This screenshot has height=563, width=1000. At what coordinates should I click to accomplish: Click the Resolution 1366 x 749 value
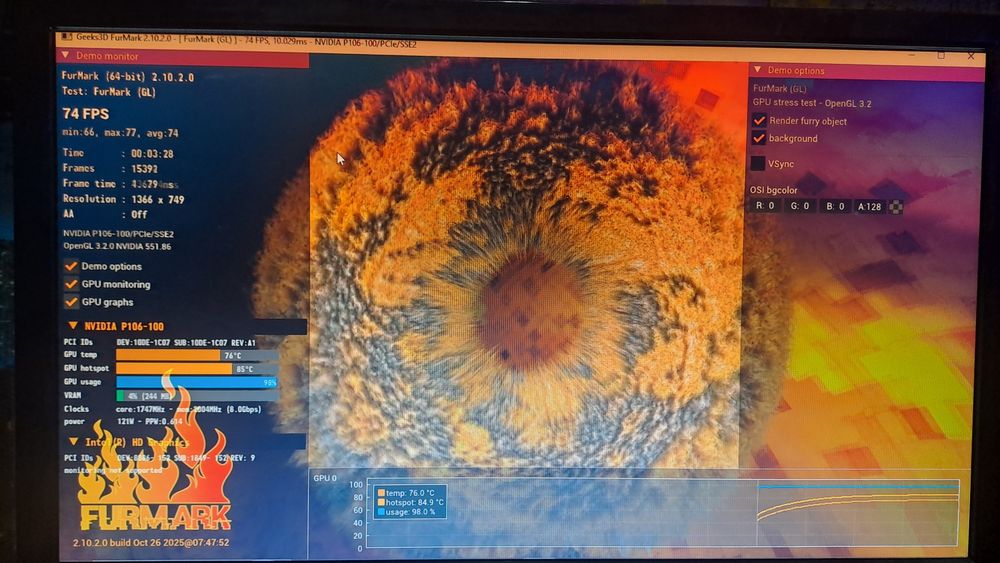click(158, 200)
